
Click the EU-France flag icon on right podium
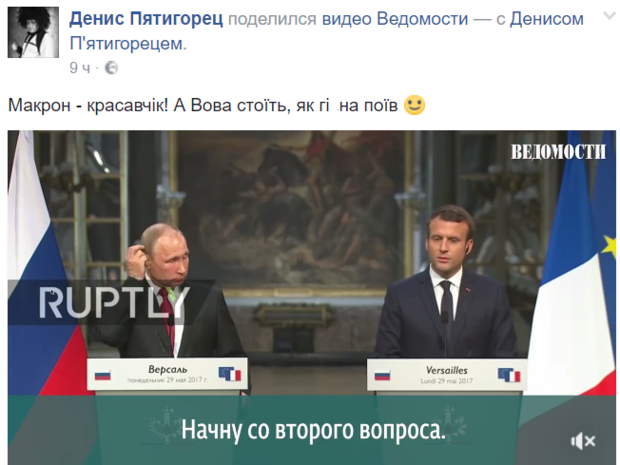pos(509,375)
